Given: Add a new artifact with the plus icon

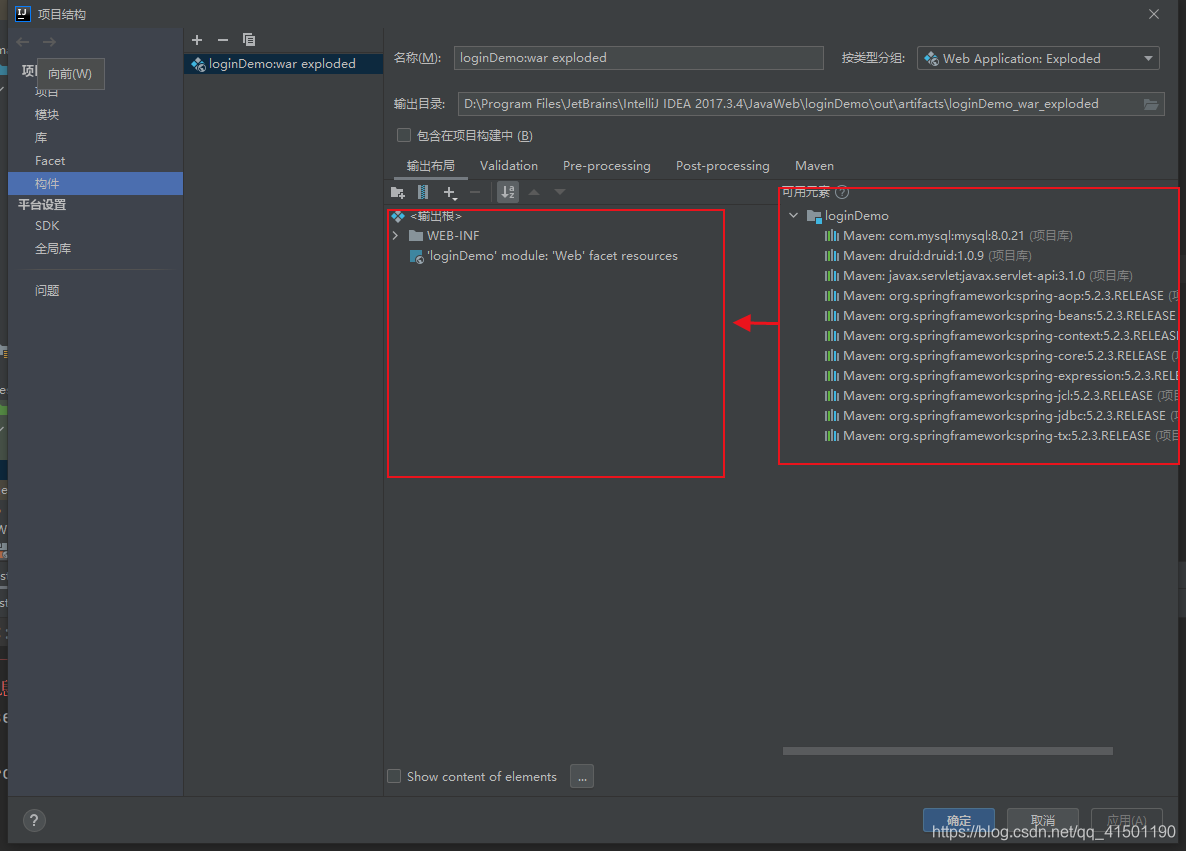Looking at the screenshot, I should tap(197, 40).
